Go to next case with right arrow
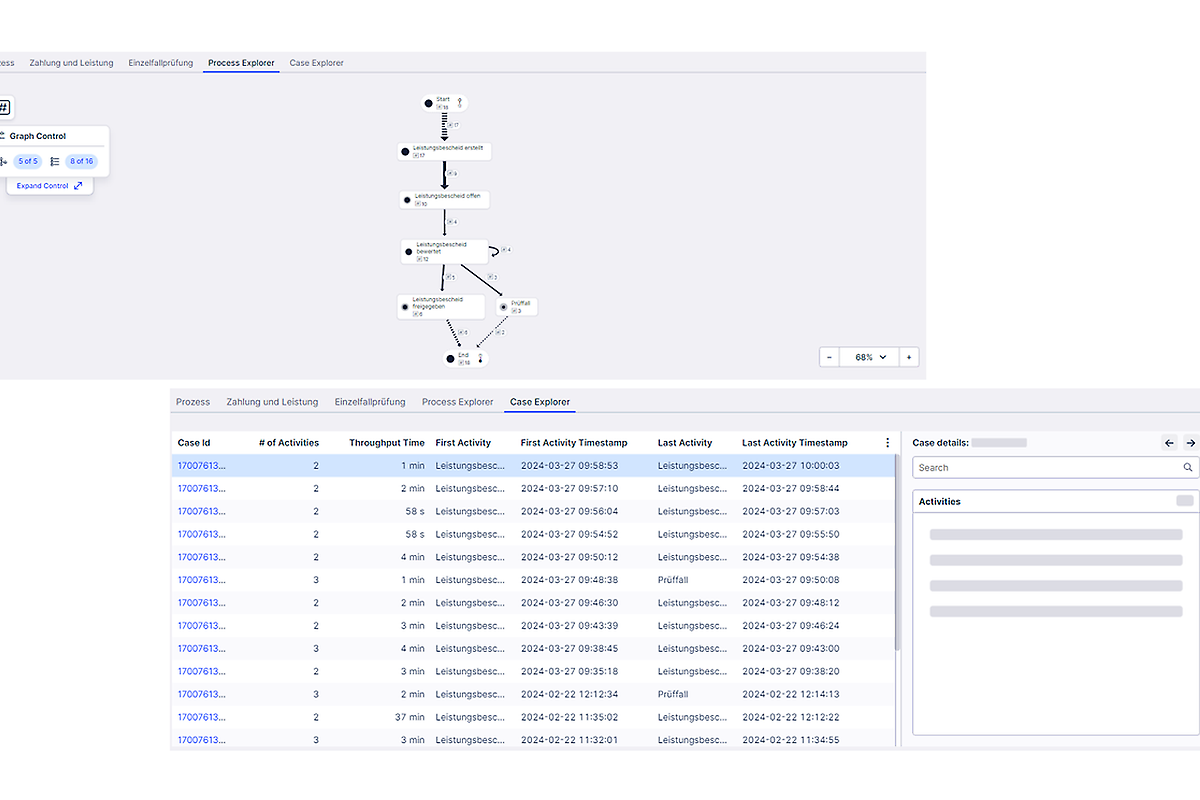The image size is (1200, 800). tap(1190, 442)
